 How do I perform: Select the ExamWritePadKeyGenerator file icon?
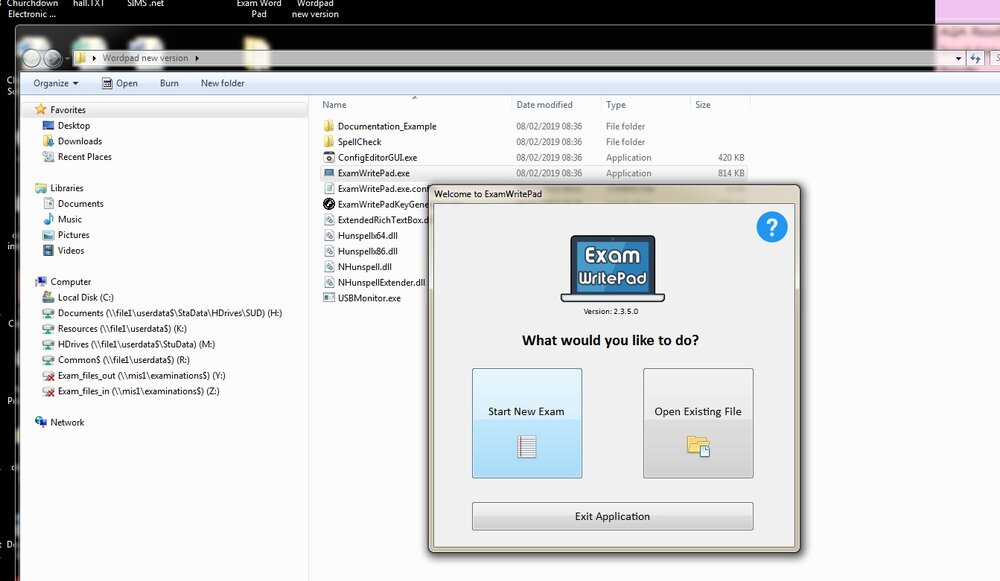pyautogui.click(x=328, y=204)
